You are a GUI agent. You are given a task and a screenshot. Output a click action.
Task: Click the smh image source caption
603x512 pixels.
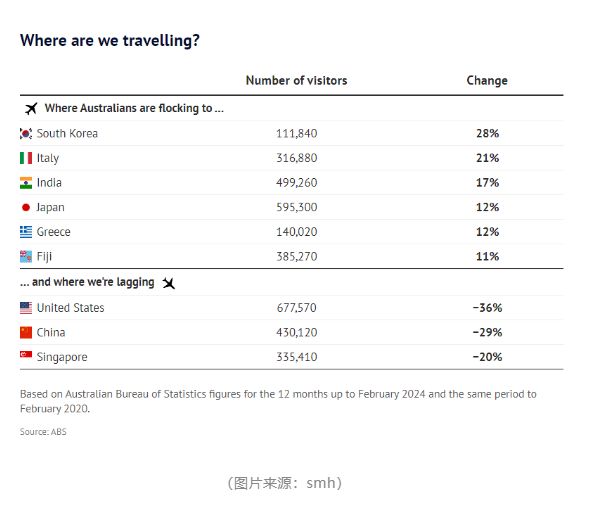[x=285, y=483]
